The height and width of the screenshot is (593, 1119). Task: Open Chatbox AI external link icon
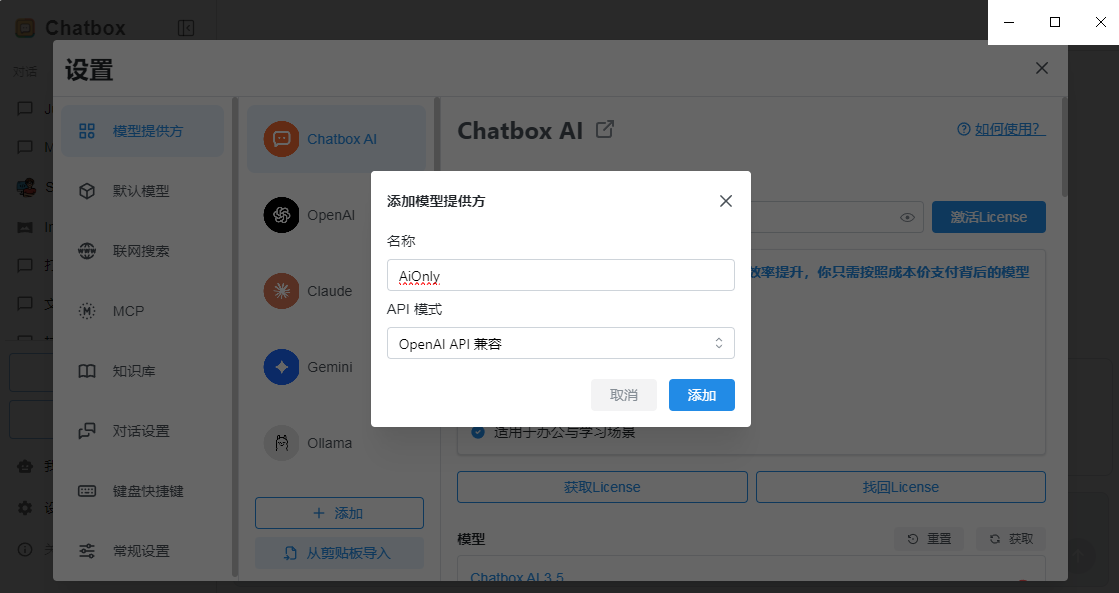point(604,130)
